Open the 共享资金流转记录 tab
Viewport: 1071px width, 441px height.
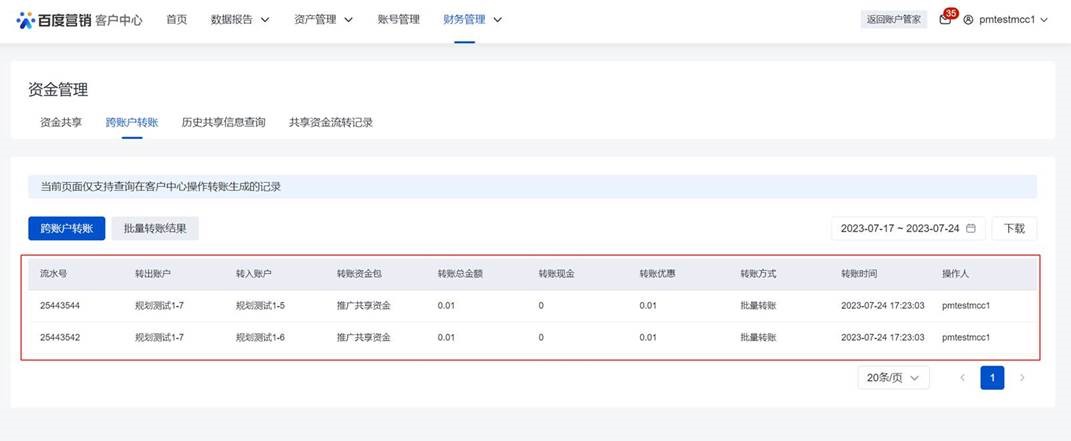[x=330, y=122]
